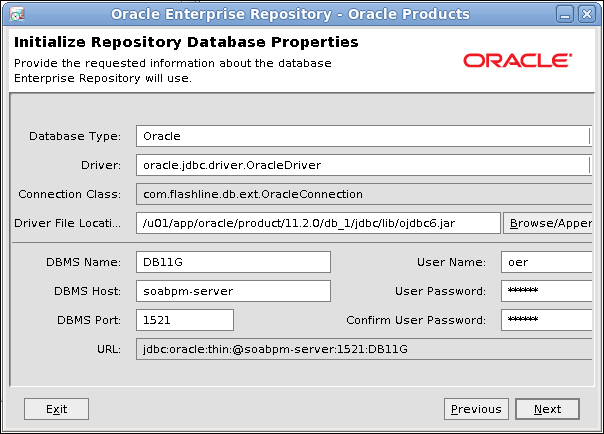Screen dimensions: 604x434
Task: Open the Driver combo box
Action: tap(364, 165)
